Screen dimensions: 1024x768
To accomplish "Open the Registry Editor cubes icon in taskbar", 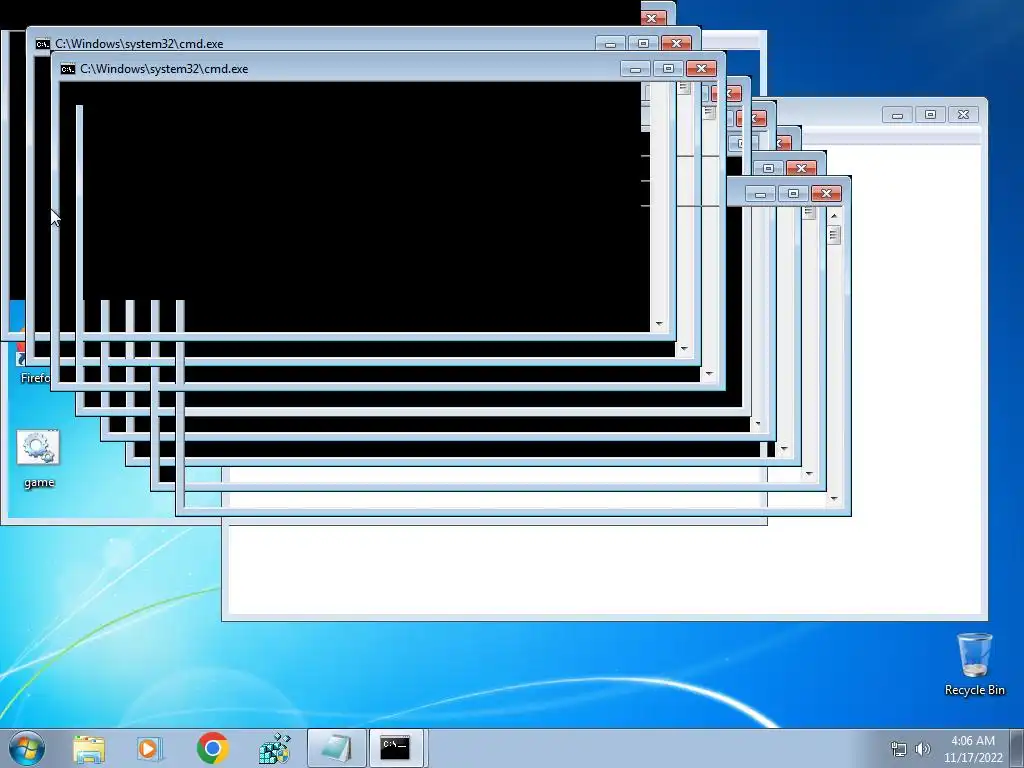I will click(x=274, y=748).
